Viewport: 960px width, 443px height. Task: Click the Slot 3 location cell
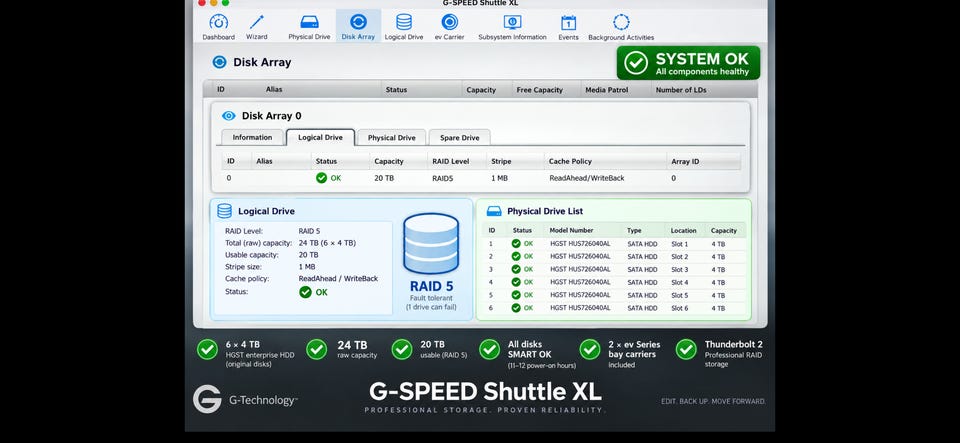(x=680, y=270)
